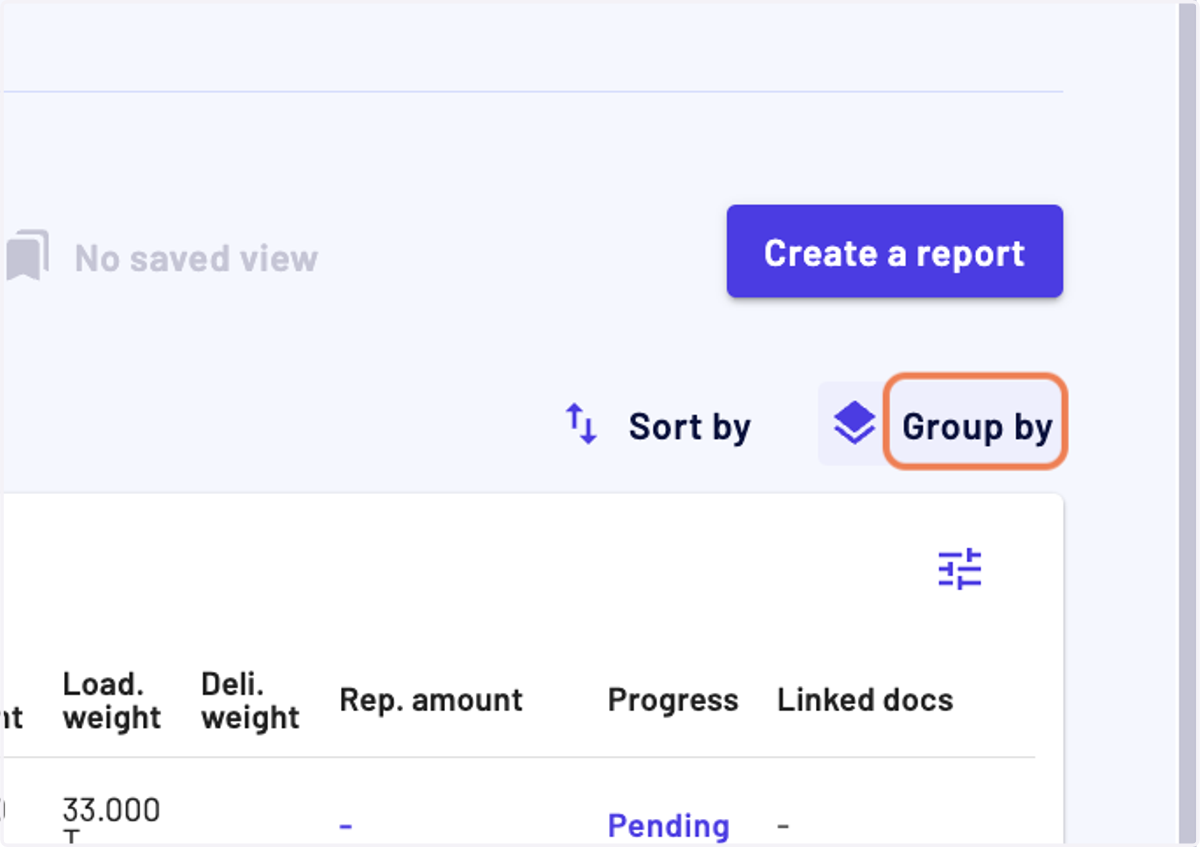The image size is (1200, 847).
Task: Click the dash in Linked docs column
Action: point(783,826)
